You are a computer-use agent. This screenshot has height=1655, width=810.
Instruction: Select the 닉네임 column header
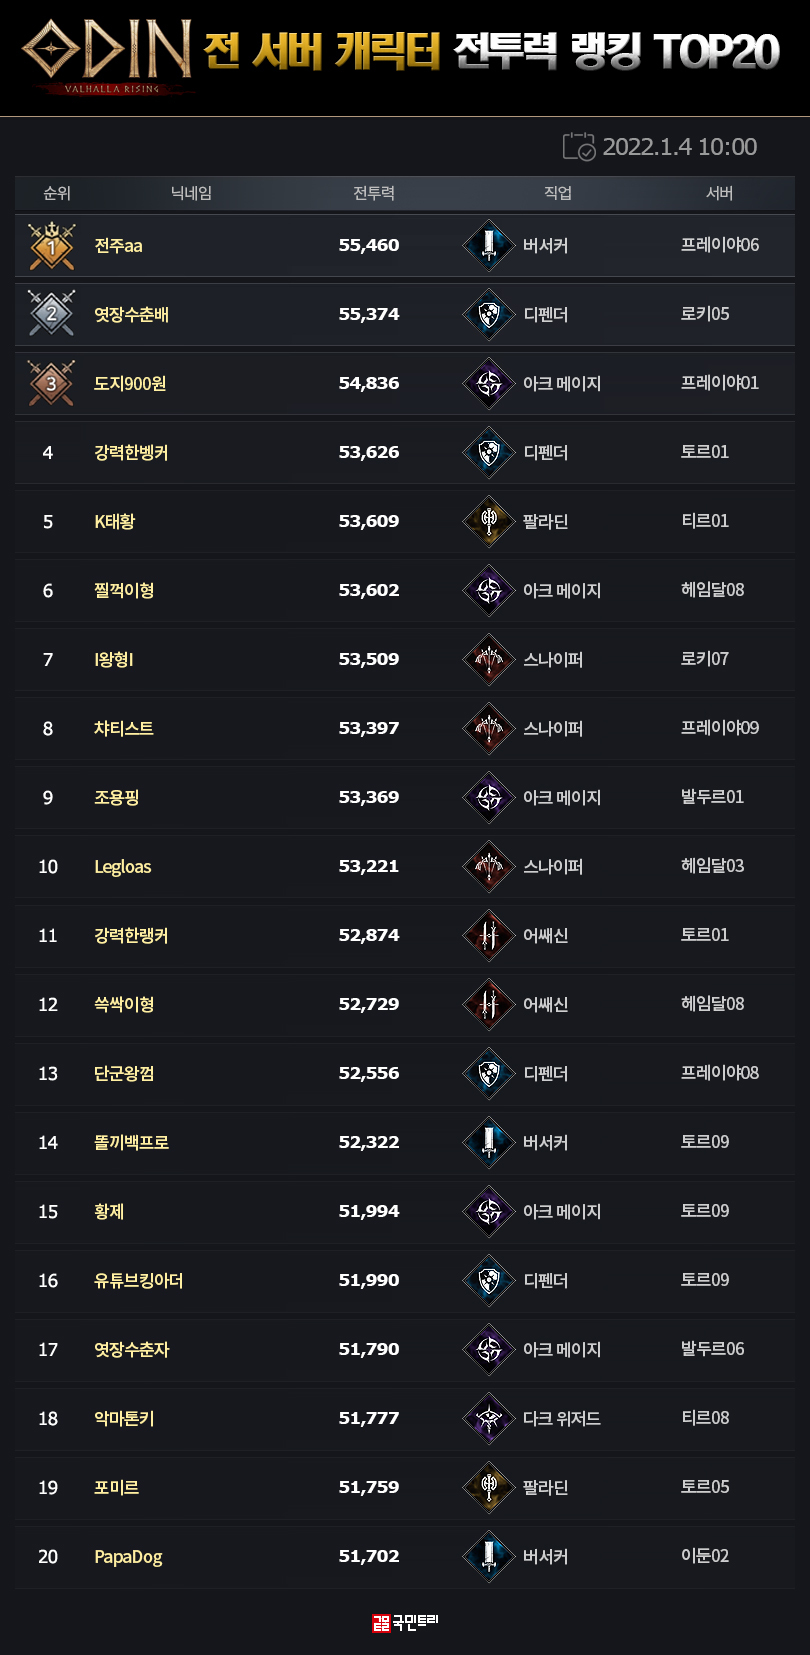coord(191,193)
